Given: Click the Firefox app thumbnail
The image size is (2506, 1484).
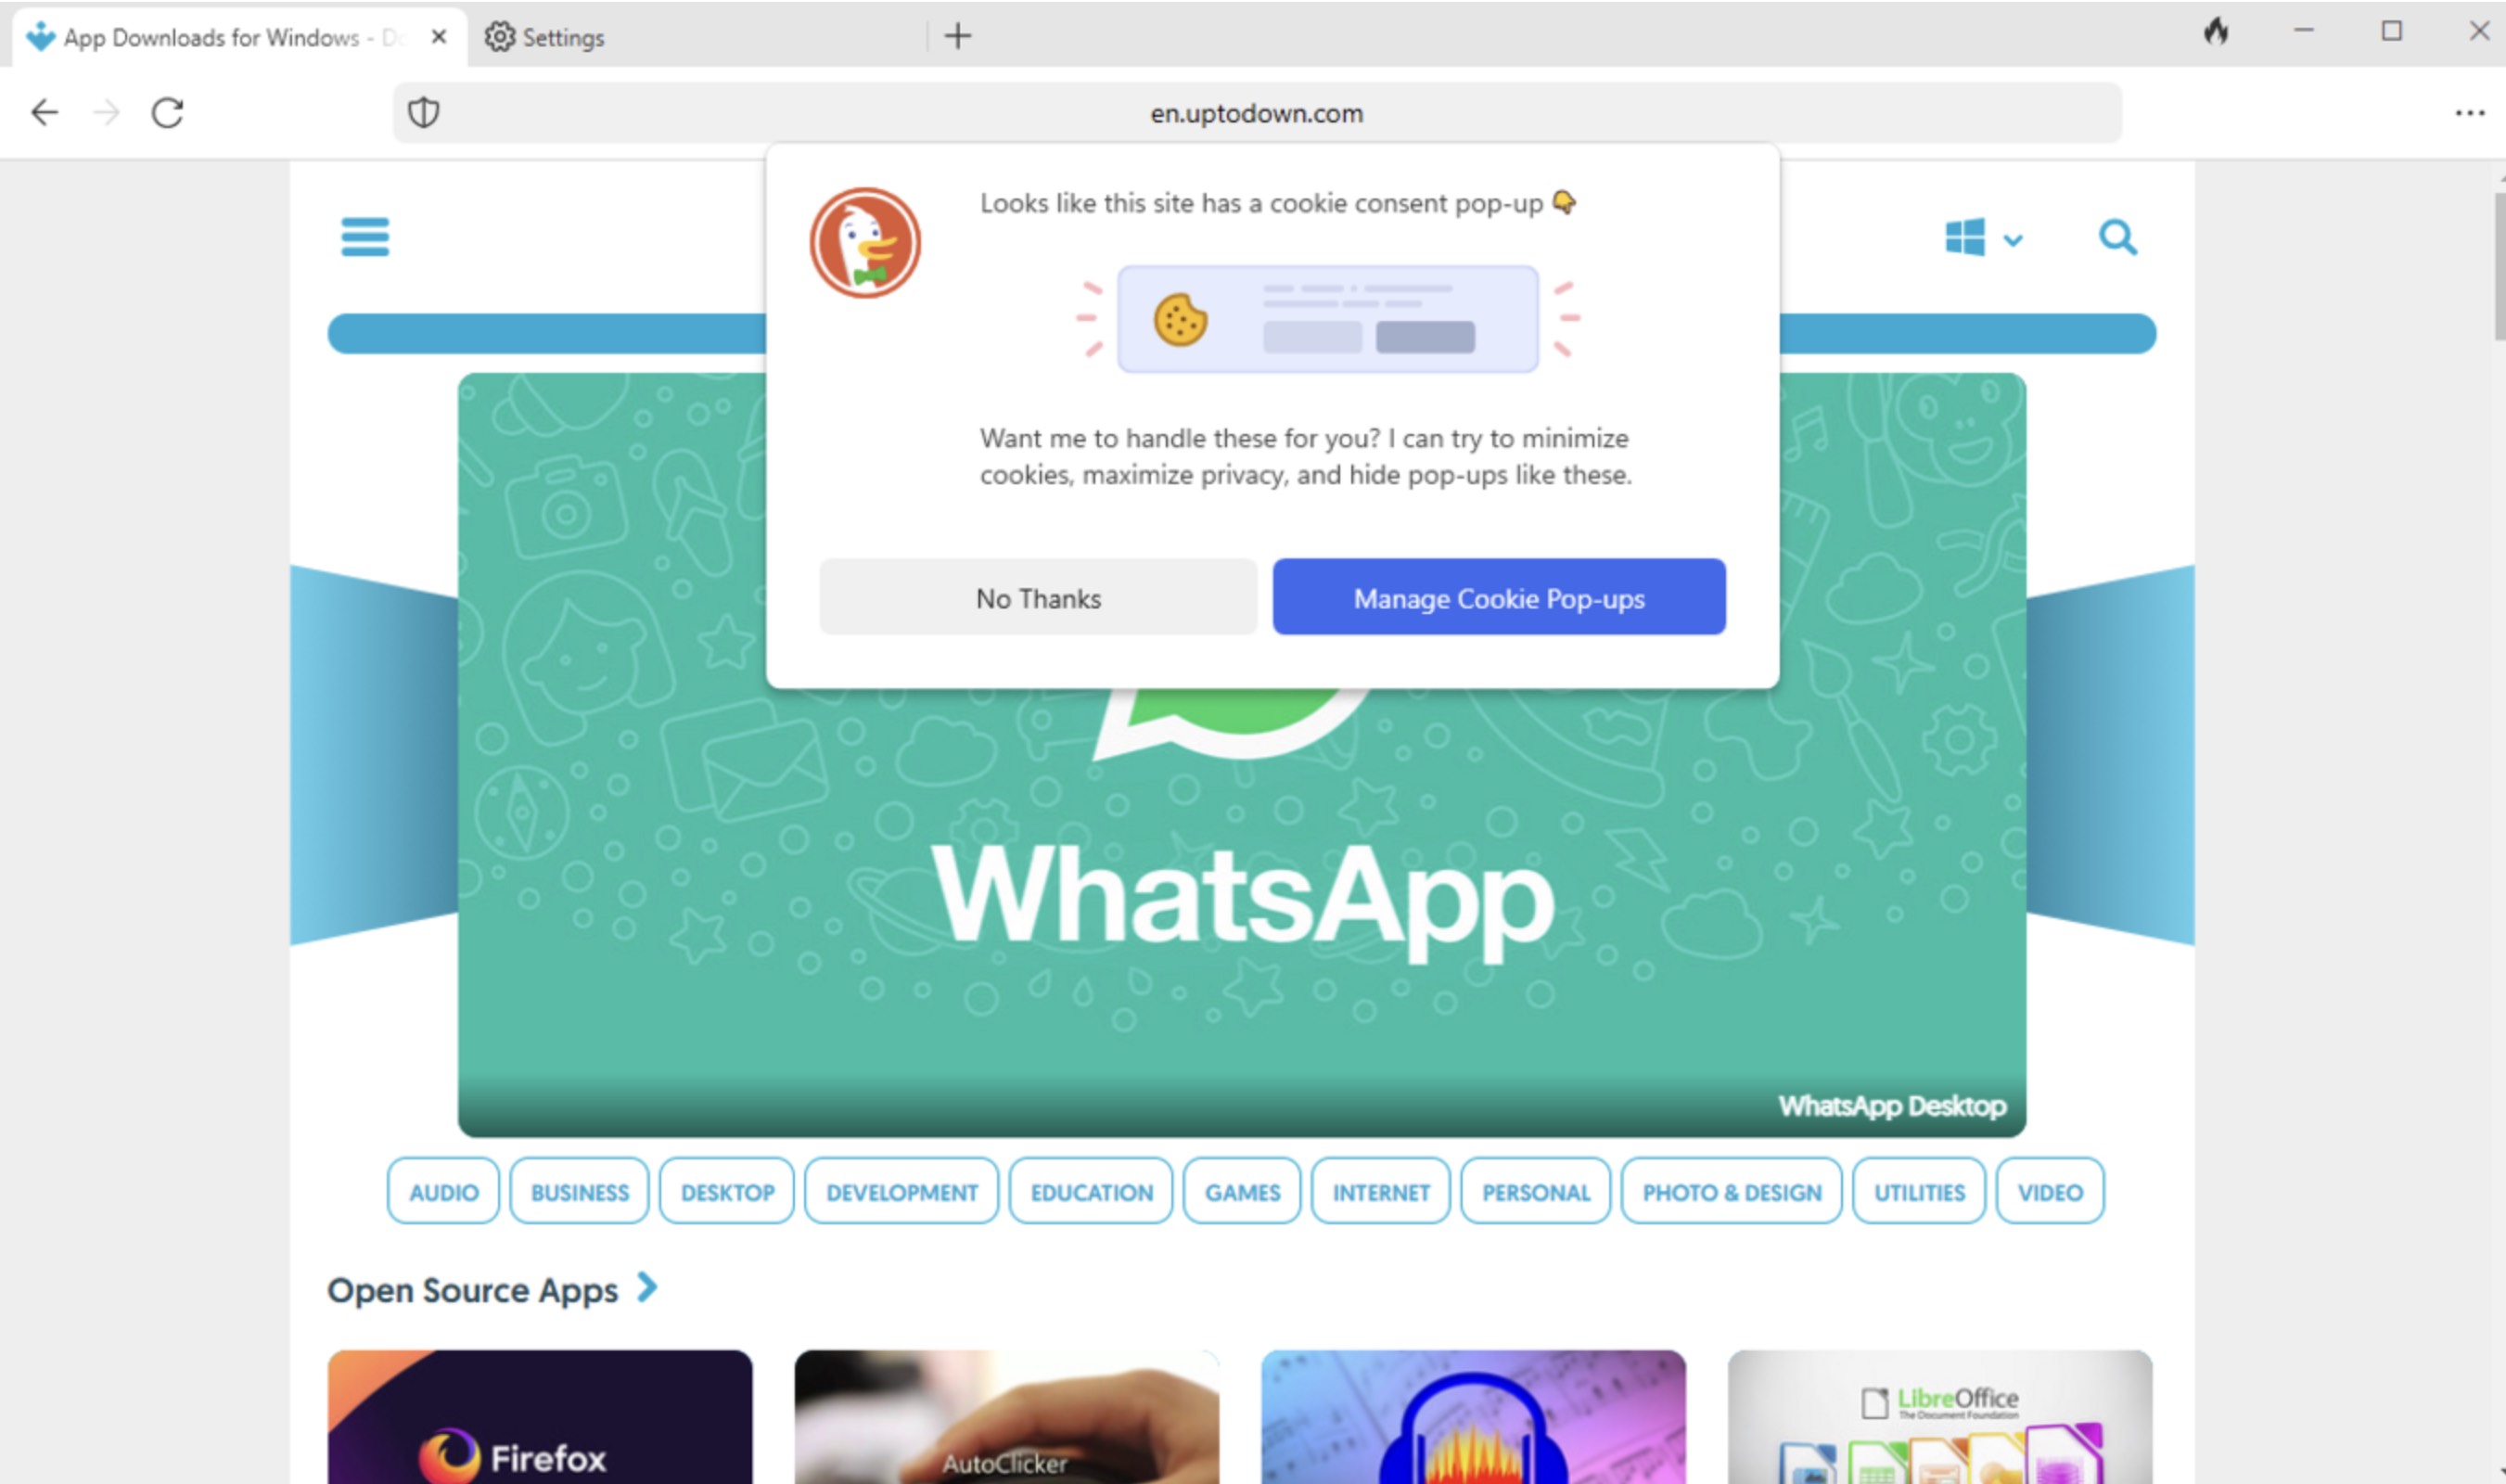Looking at the screenshot, I should (543, 1414).
